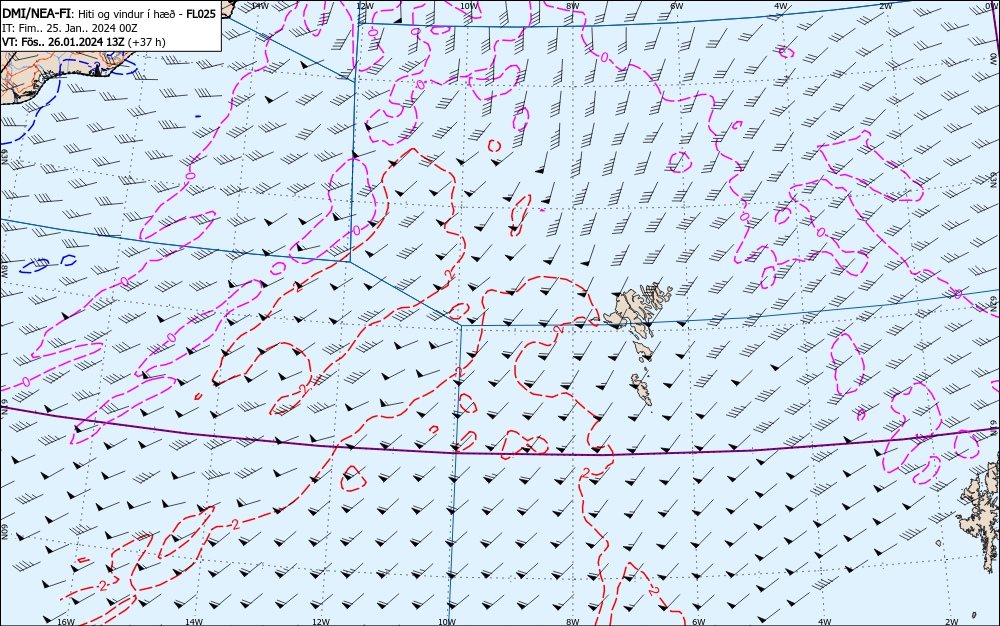
Task: Click the DMI/NEA-FI chart title text
Action: 109,13
